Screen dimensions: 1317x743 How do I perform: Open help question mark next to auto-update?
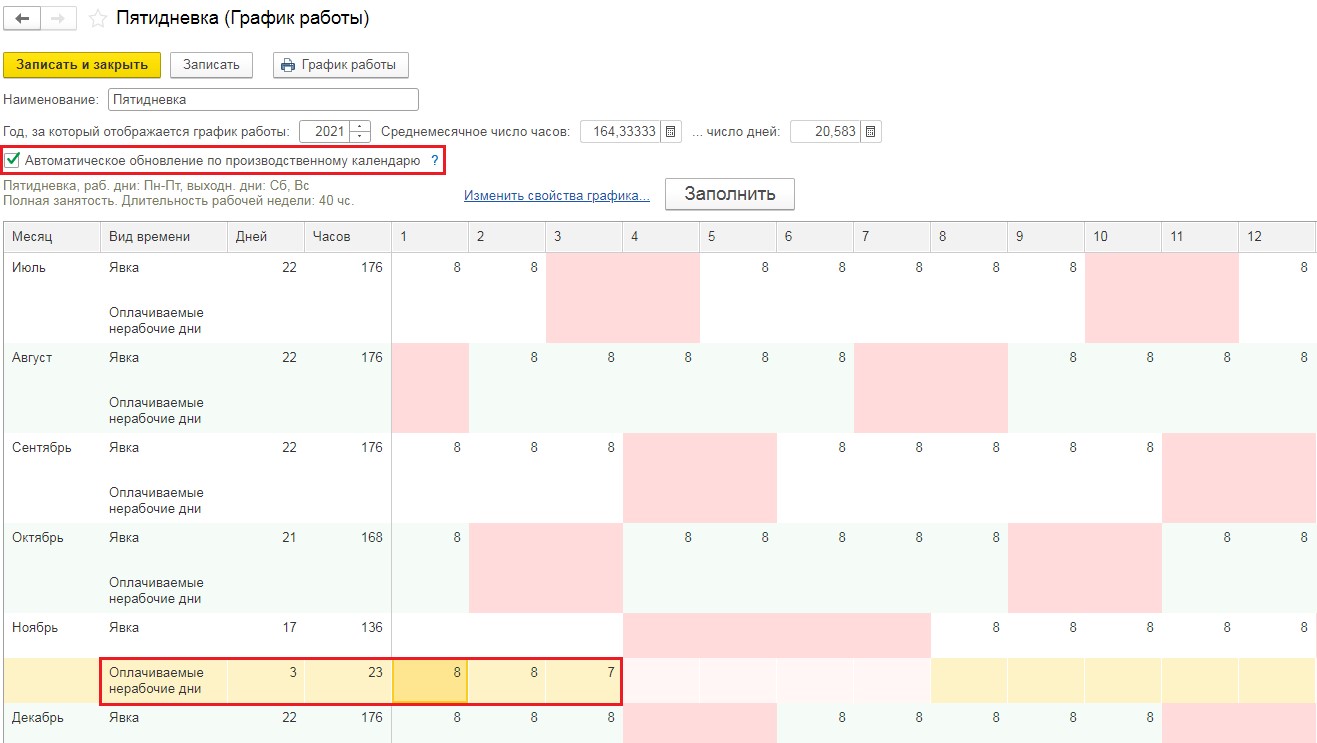pos(434,160)
